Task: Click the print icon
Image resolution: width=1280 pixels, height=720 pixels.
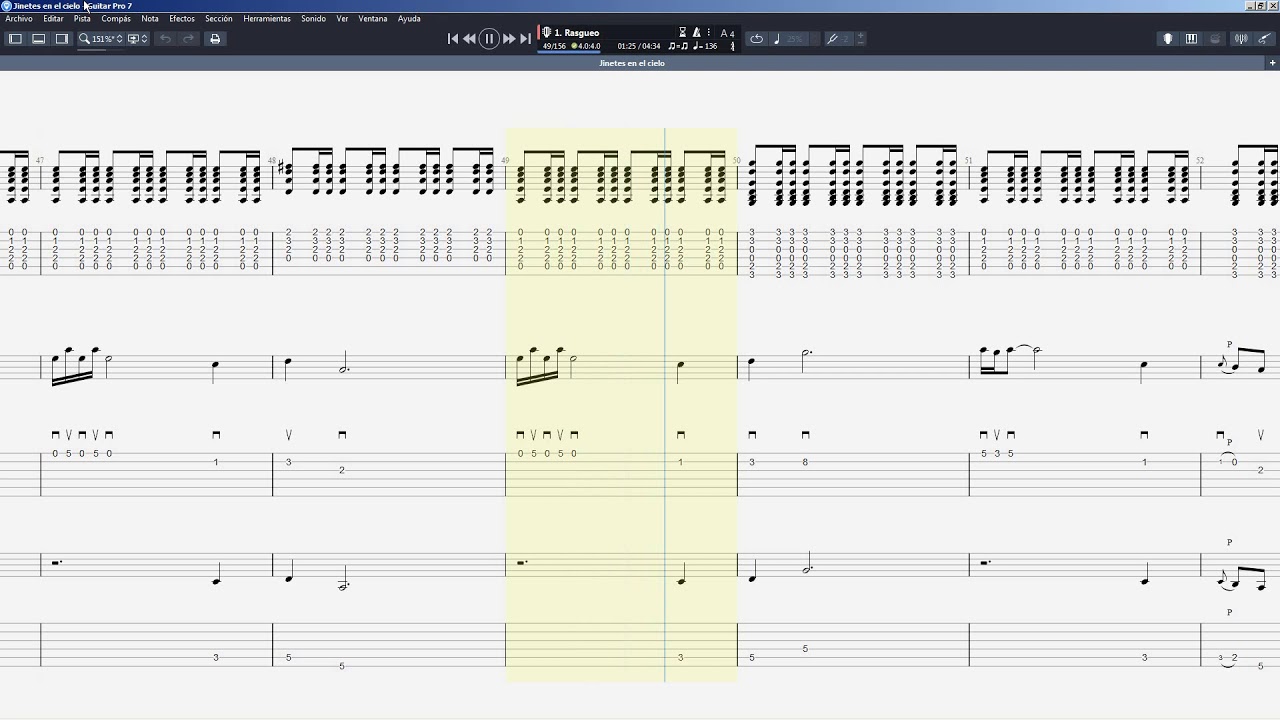Action: (x=214, y=39)
